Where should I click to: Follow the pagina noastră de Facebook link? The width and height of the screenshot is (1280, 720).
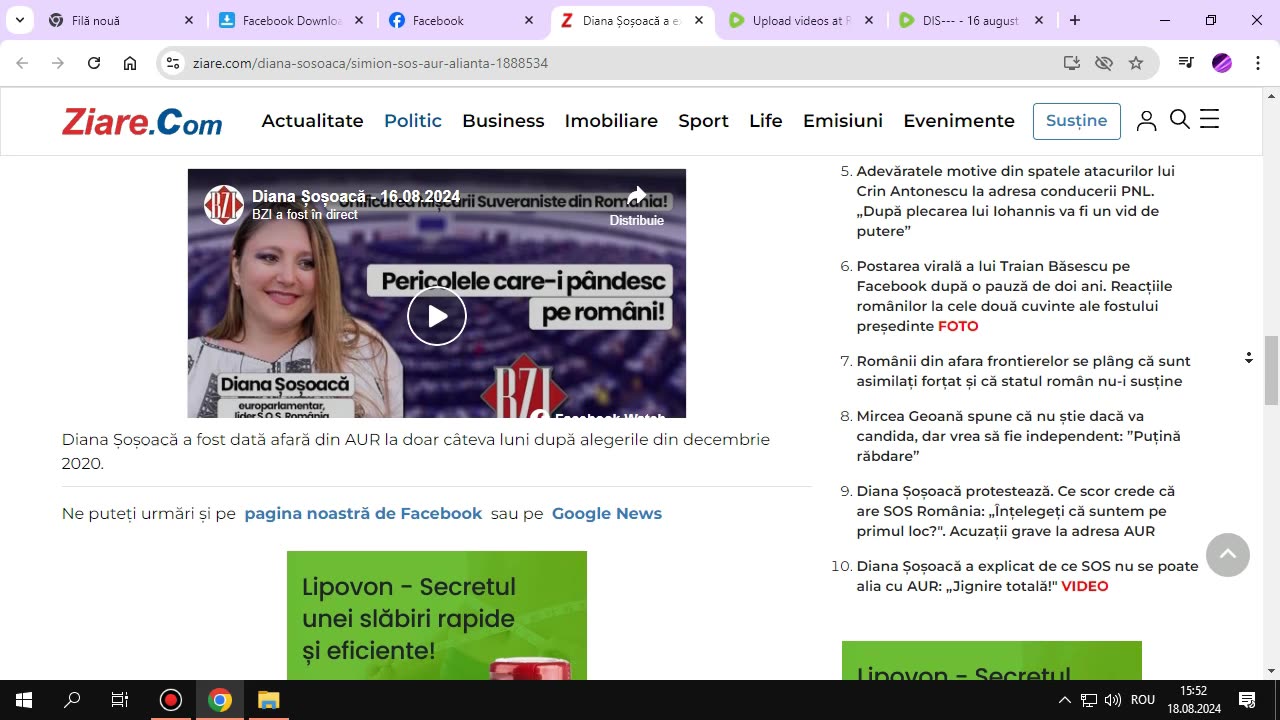[363, 513]
